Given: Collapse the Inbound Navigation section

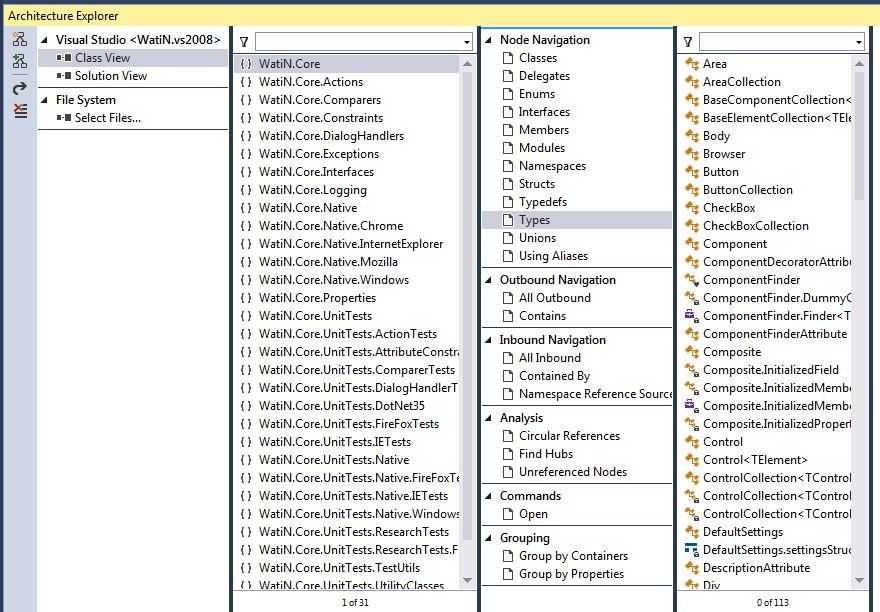Looking at the screenshot, I should (488, 340).
